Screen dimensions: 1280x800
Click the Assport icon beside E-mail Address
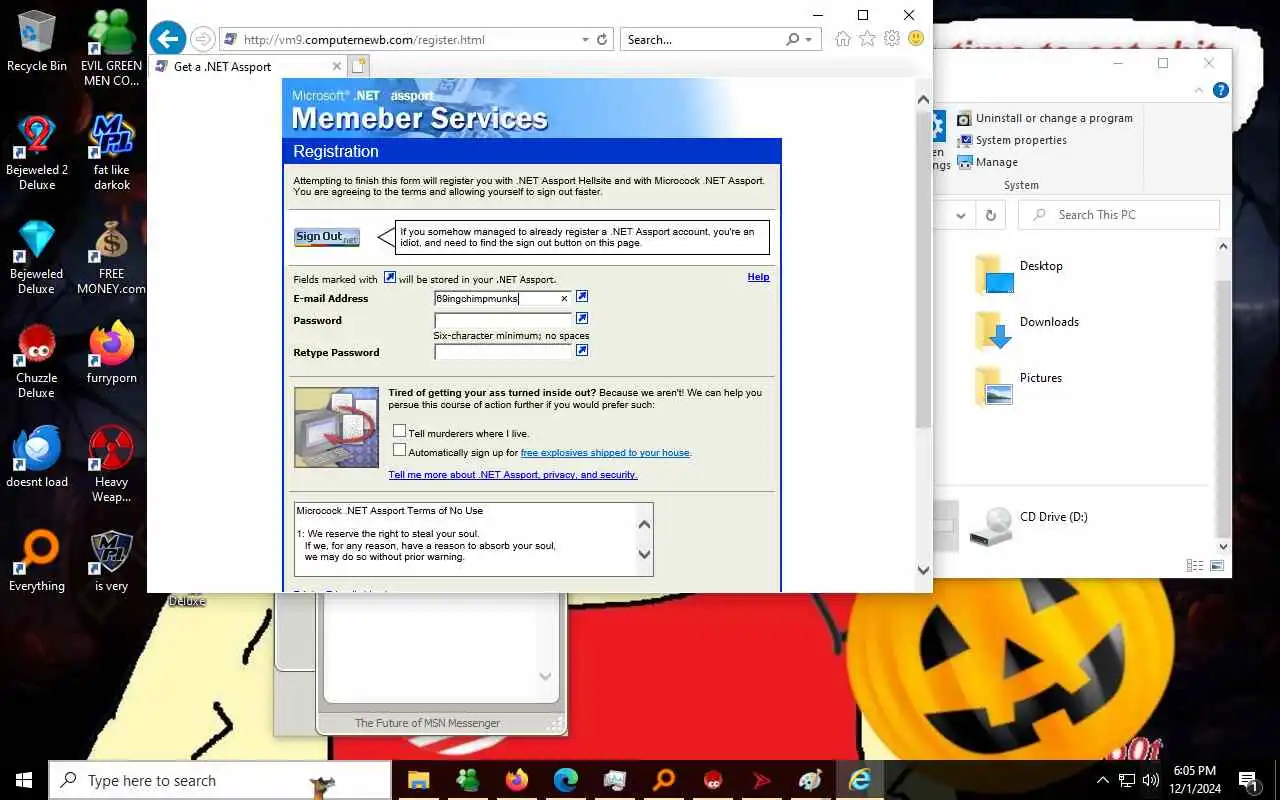pyautogui.click(x=582, y=297)
